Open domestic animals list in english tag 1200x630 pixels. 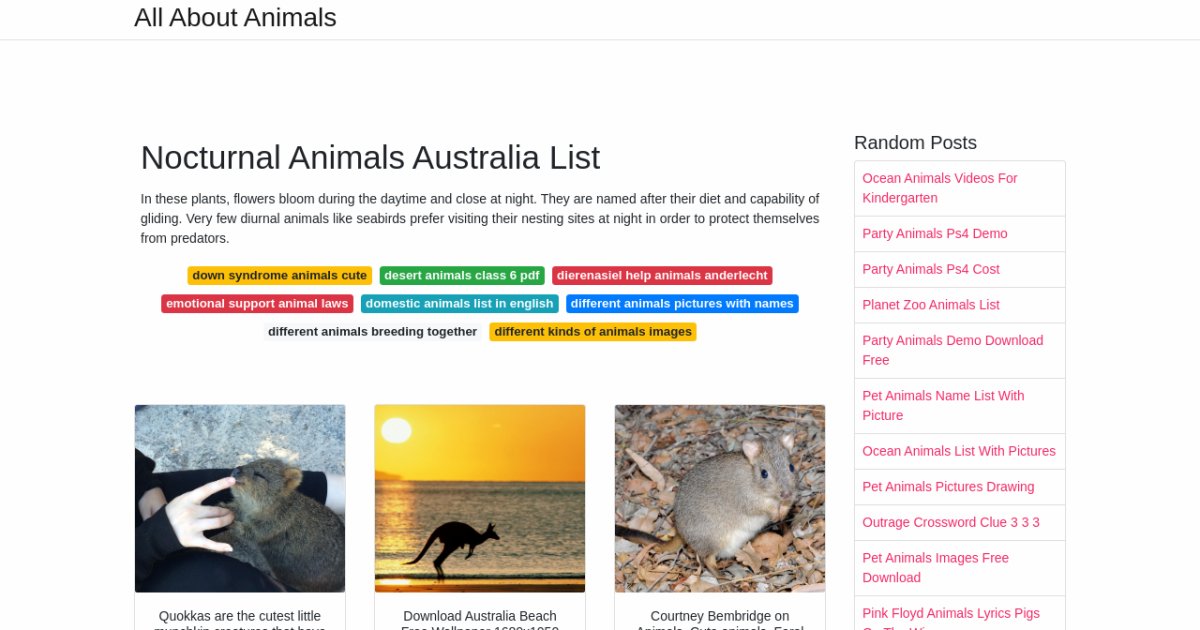pos(460,304)
